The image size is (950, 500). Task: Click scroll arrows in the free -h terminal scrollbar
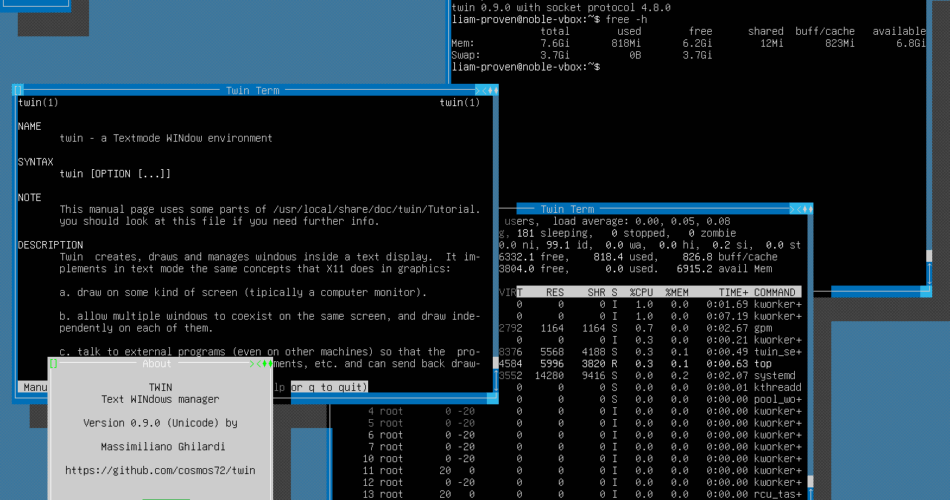click(x=929, y=274)
